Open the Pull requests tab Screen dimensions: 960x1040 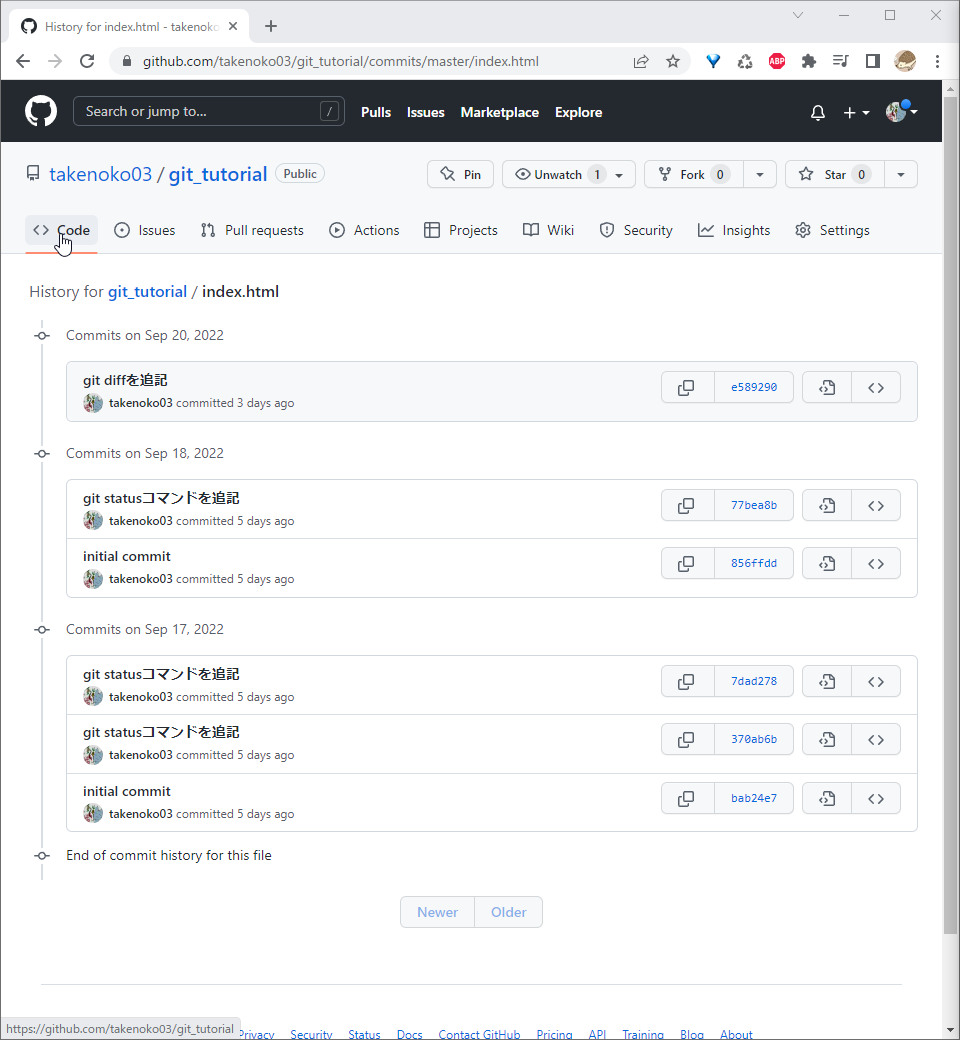(x=252, y=230)
